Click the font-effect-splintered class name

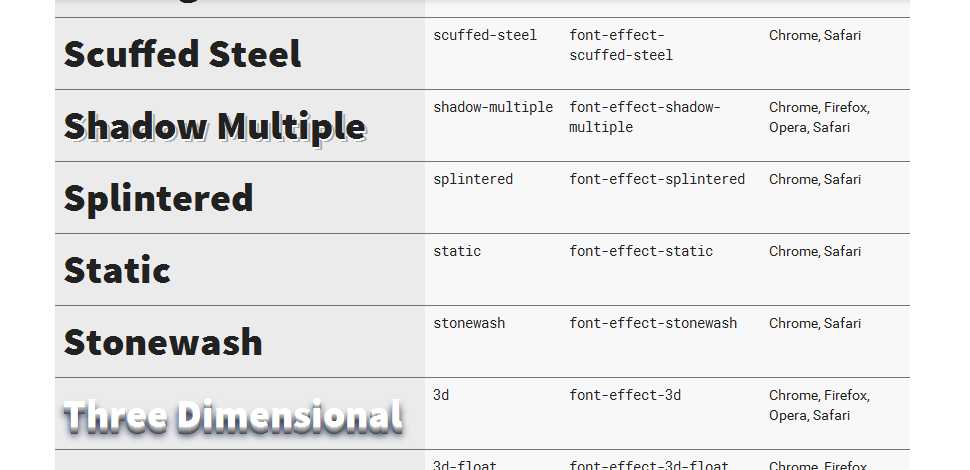click(x=657, y=179)
